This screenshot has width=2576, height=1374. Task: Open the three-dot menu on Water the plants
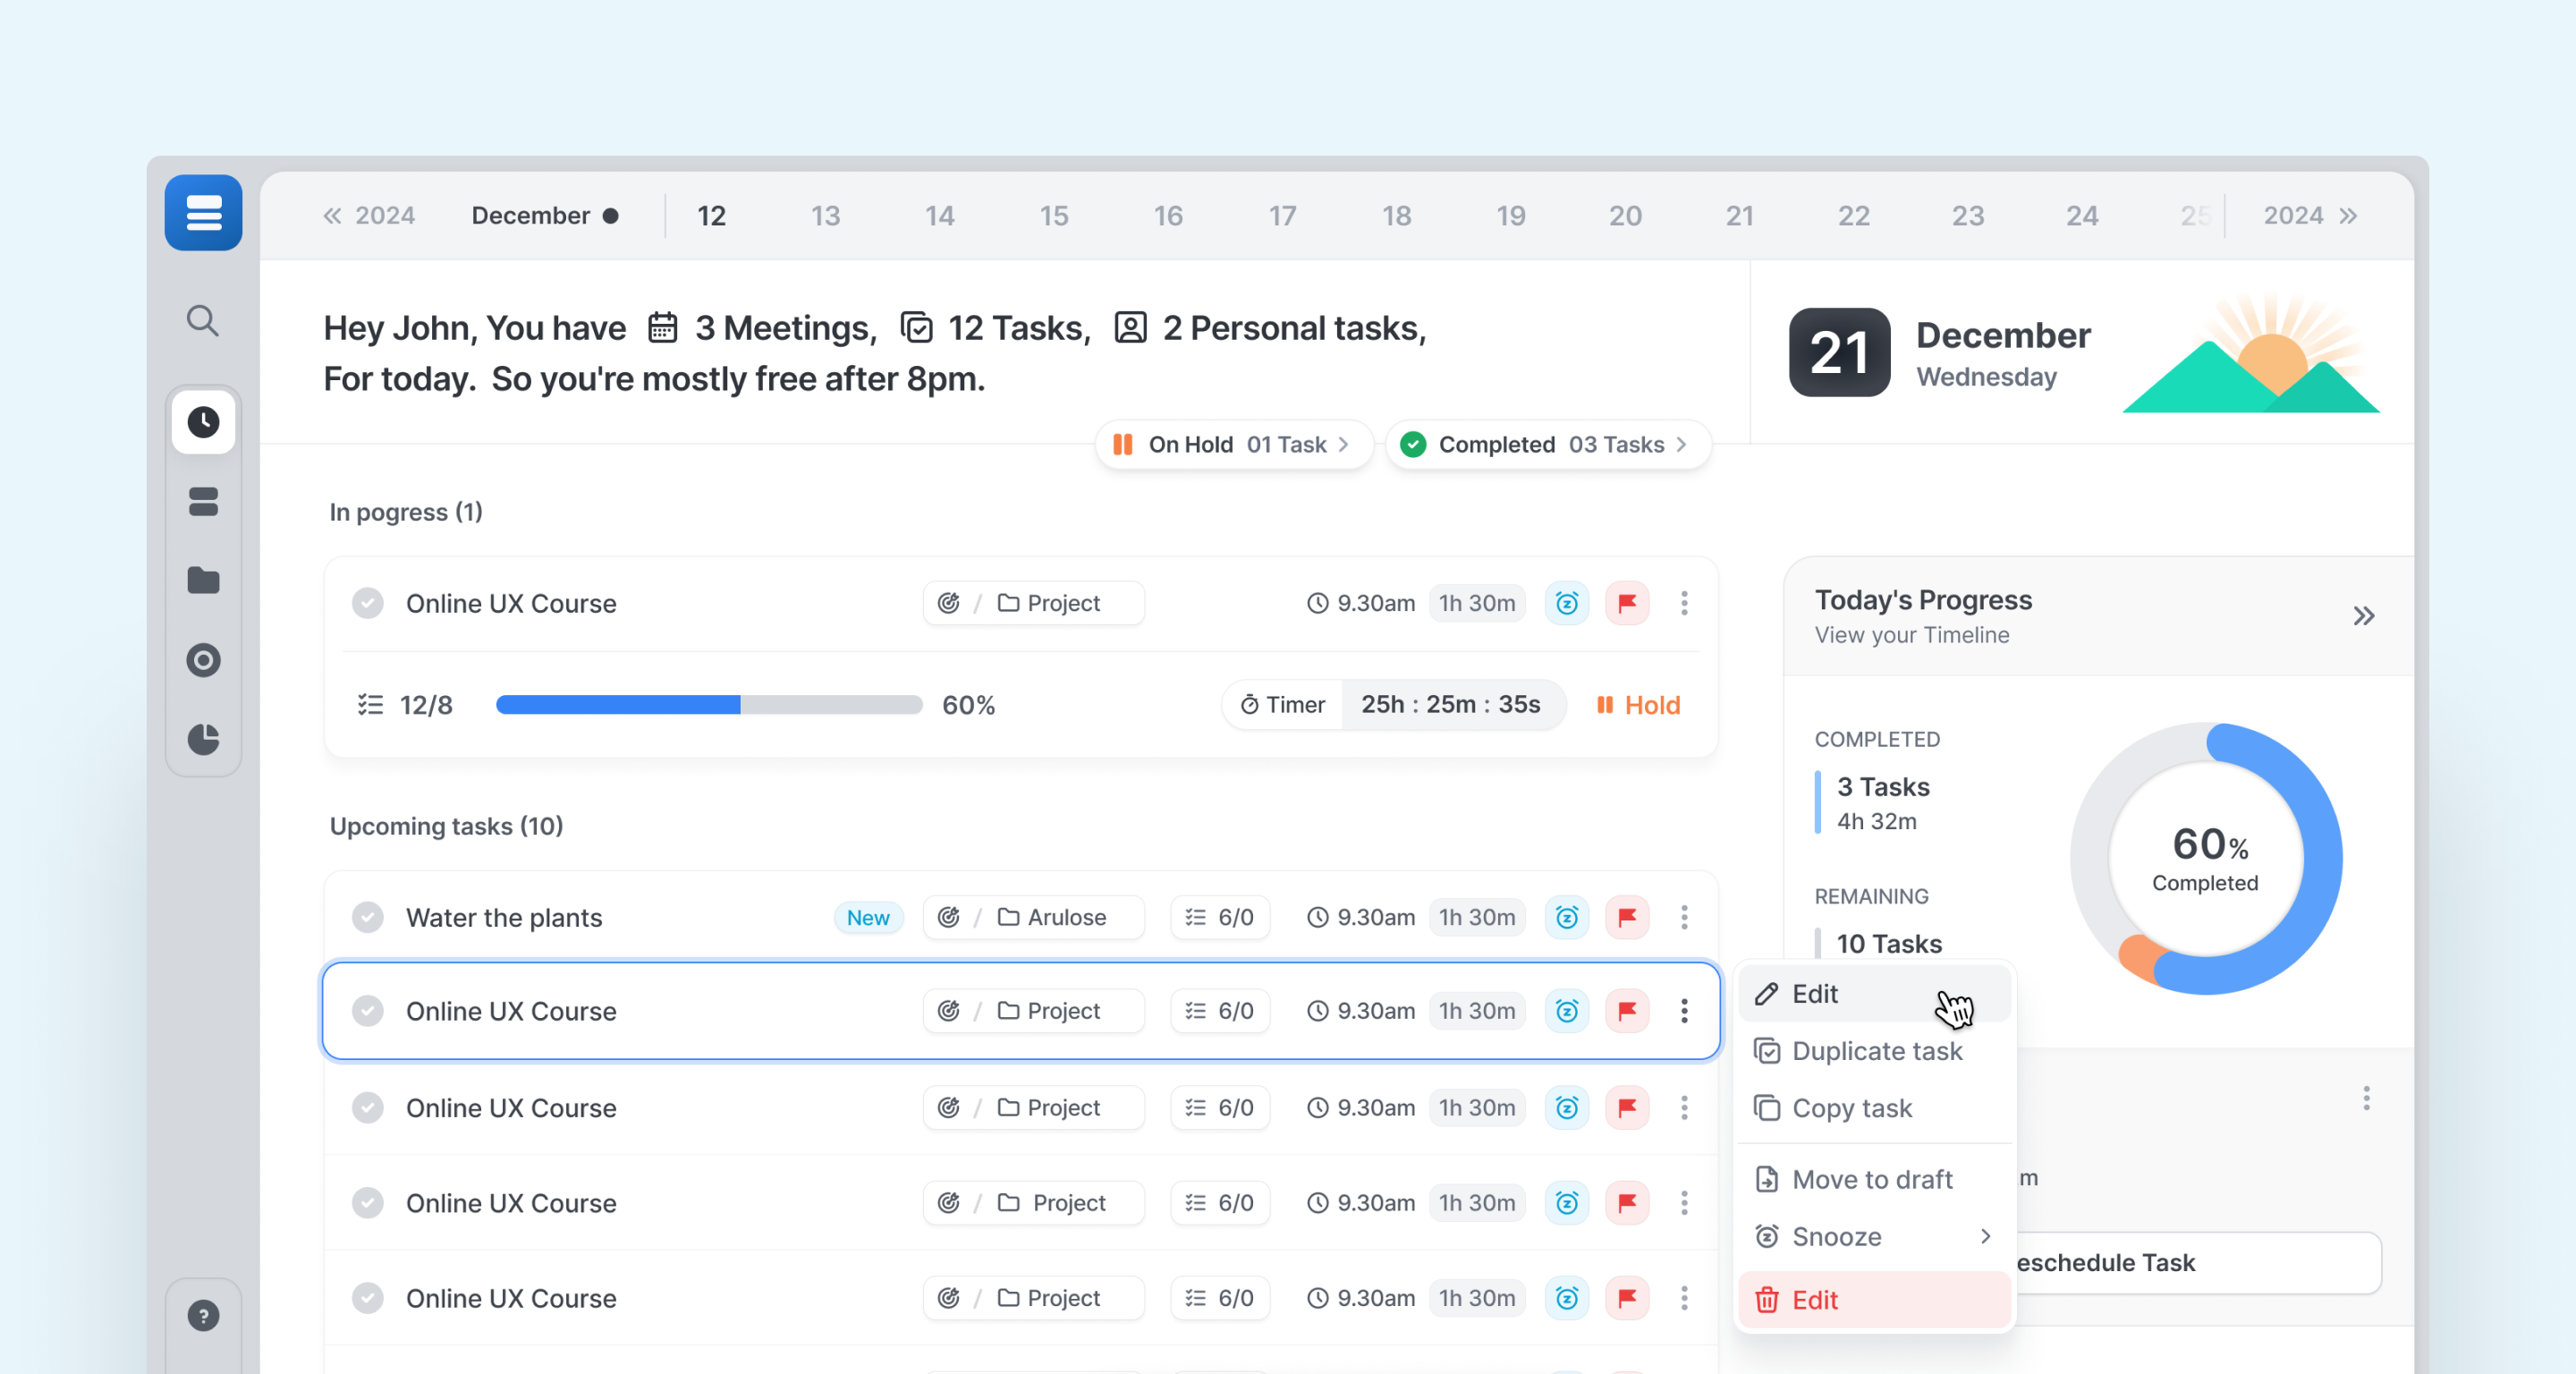tap(1685, 917)
